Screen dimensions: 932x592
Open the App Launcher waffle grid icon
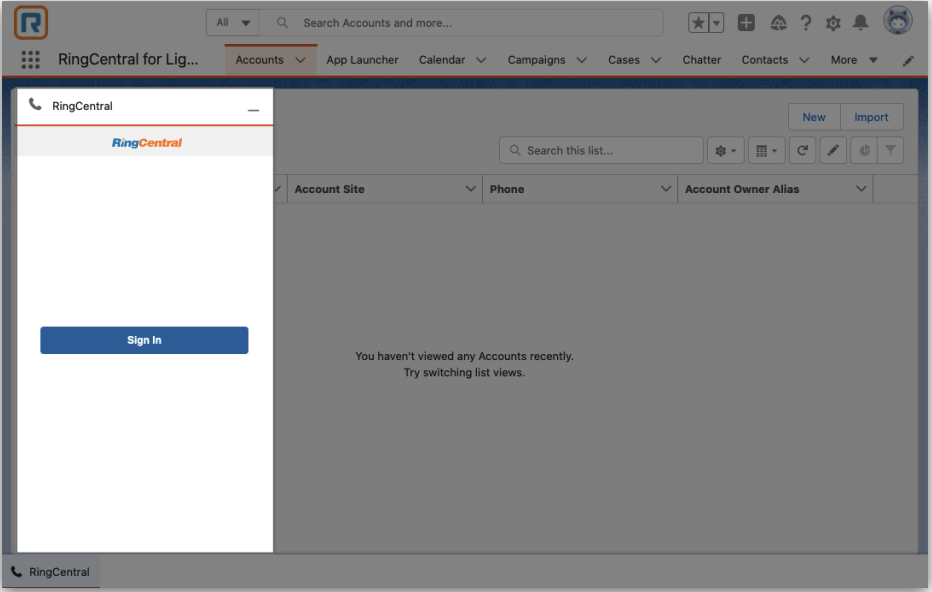tap(30, 59)
